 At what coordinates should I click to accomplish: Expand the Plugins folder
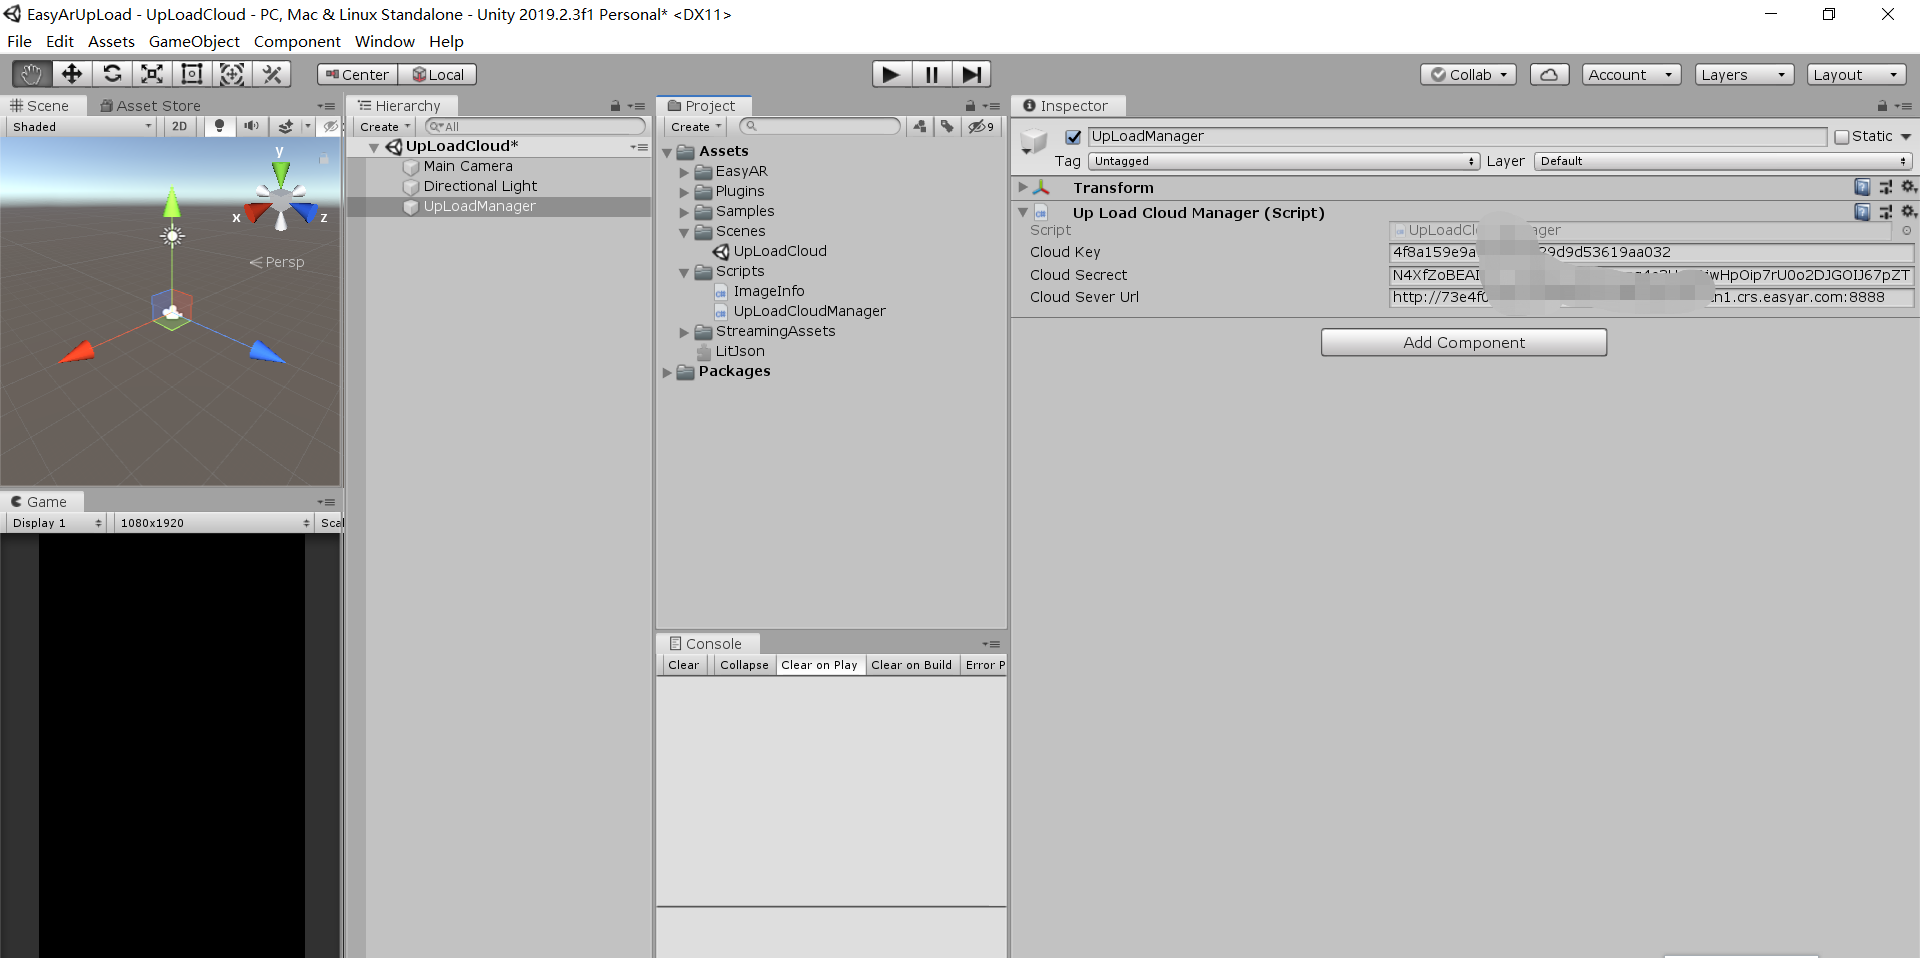(685, 192)
